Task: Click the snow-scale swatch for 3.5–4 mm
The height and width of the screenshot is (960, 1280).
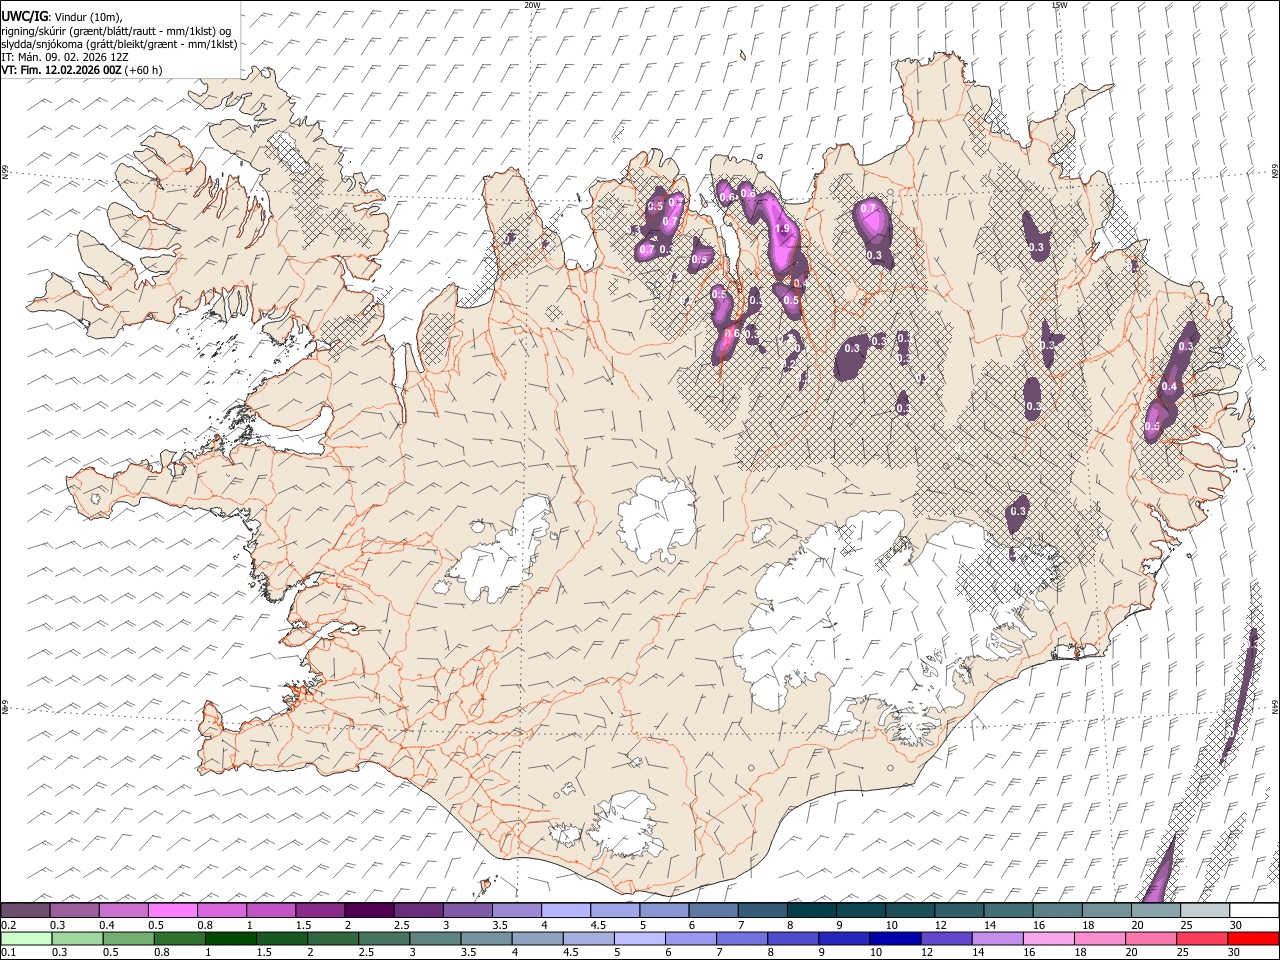Action: [515, 910]
